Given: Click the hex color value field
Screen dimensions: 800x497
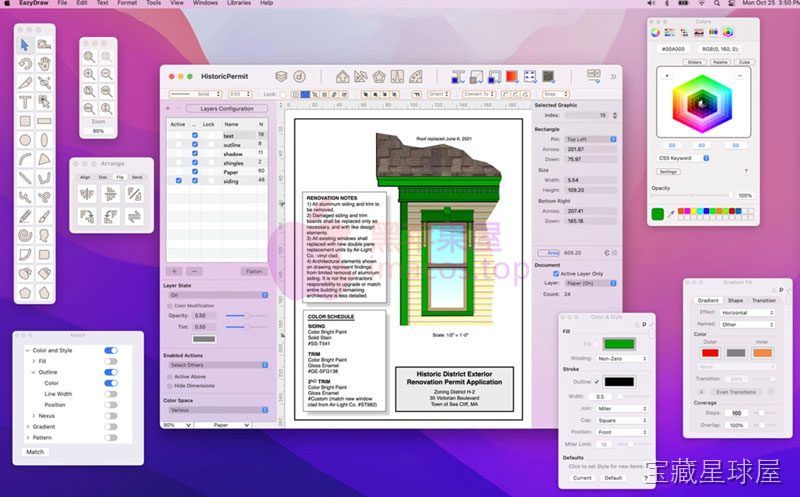Looking at the screenshot, I should (673, 49).
